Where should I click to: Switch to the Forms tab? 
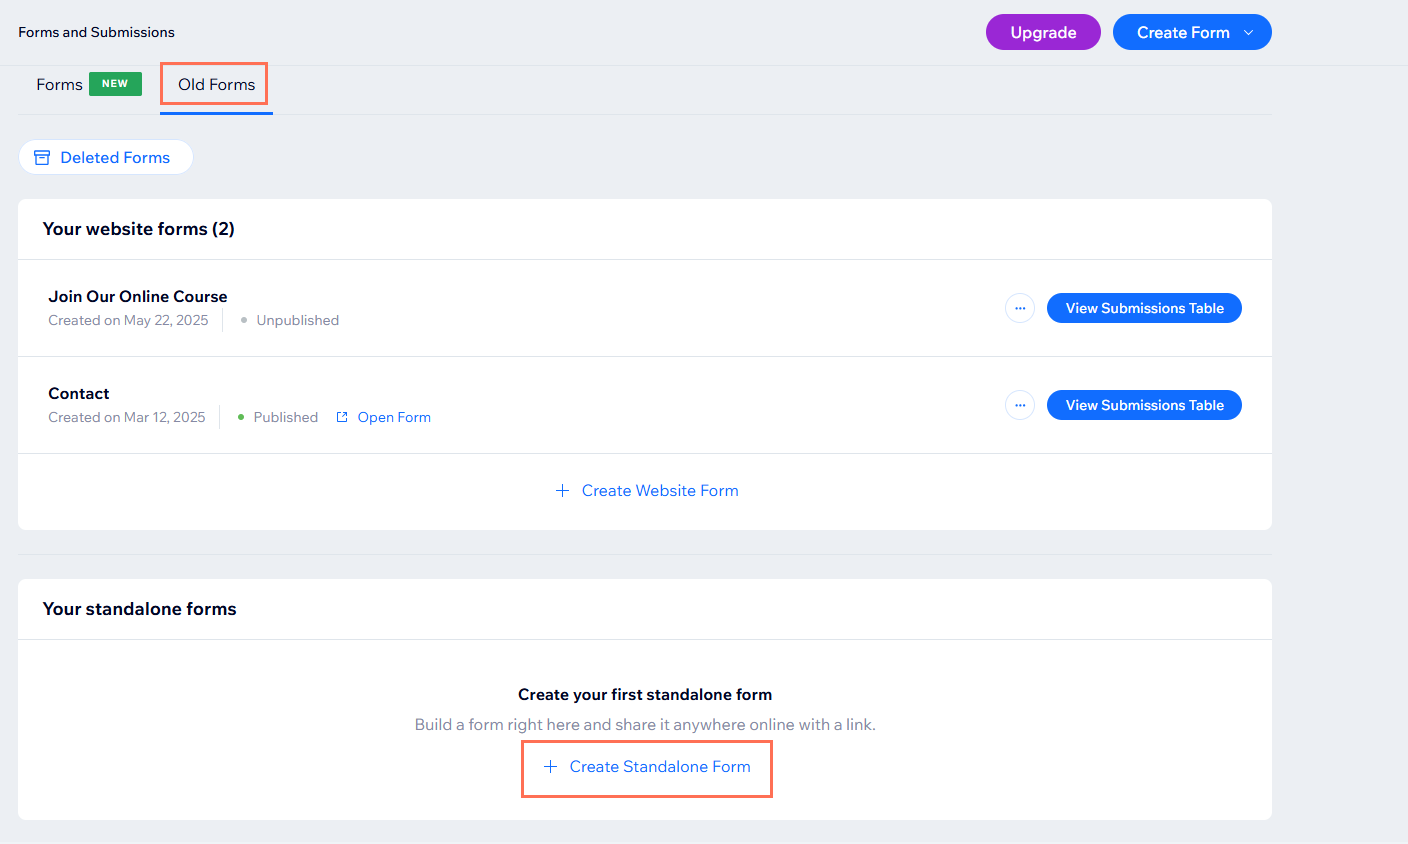point(59,85)
